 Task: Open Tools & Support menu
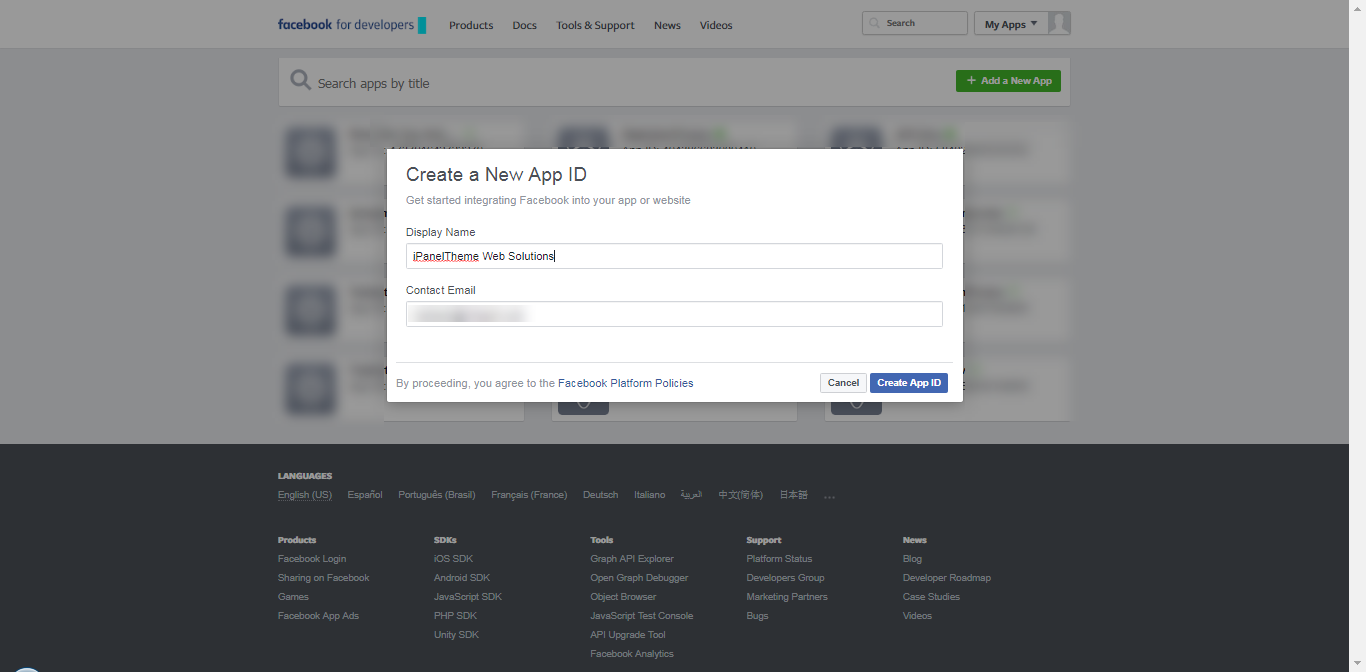coord(595,25)
